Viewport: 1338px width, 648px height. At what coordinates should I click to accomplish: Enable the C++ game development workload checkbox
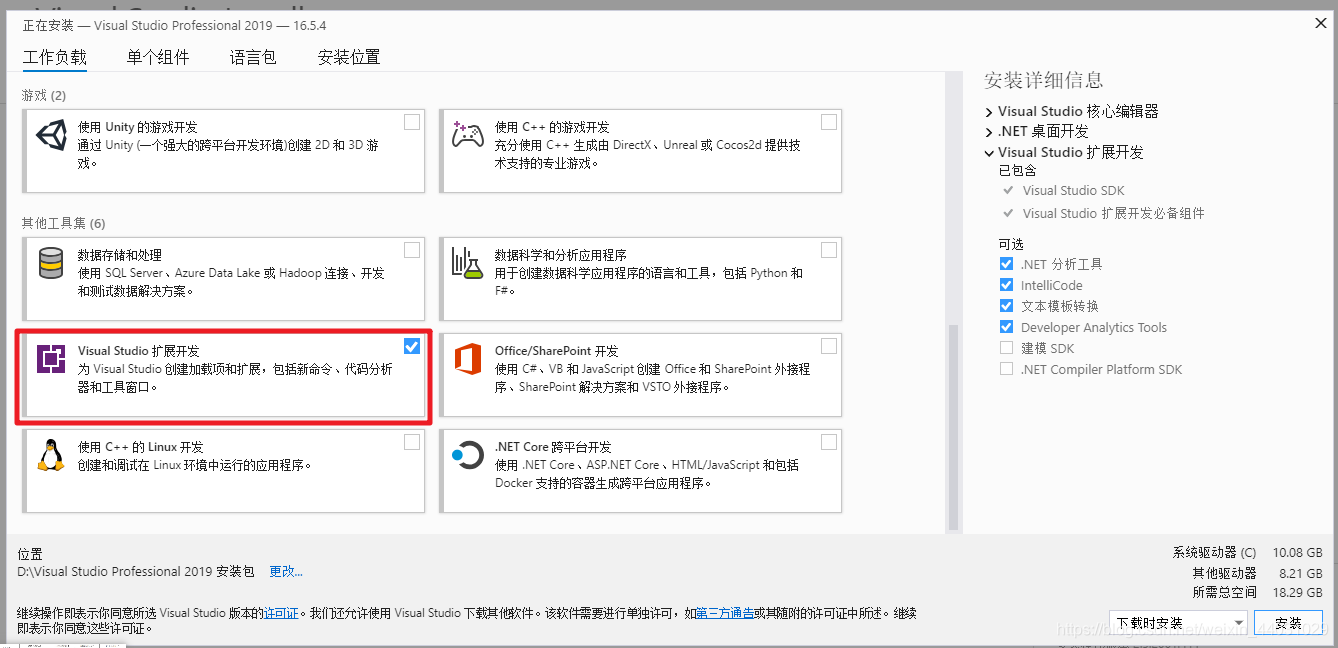(x=829, y=122)
